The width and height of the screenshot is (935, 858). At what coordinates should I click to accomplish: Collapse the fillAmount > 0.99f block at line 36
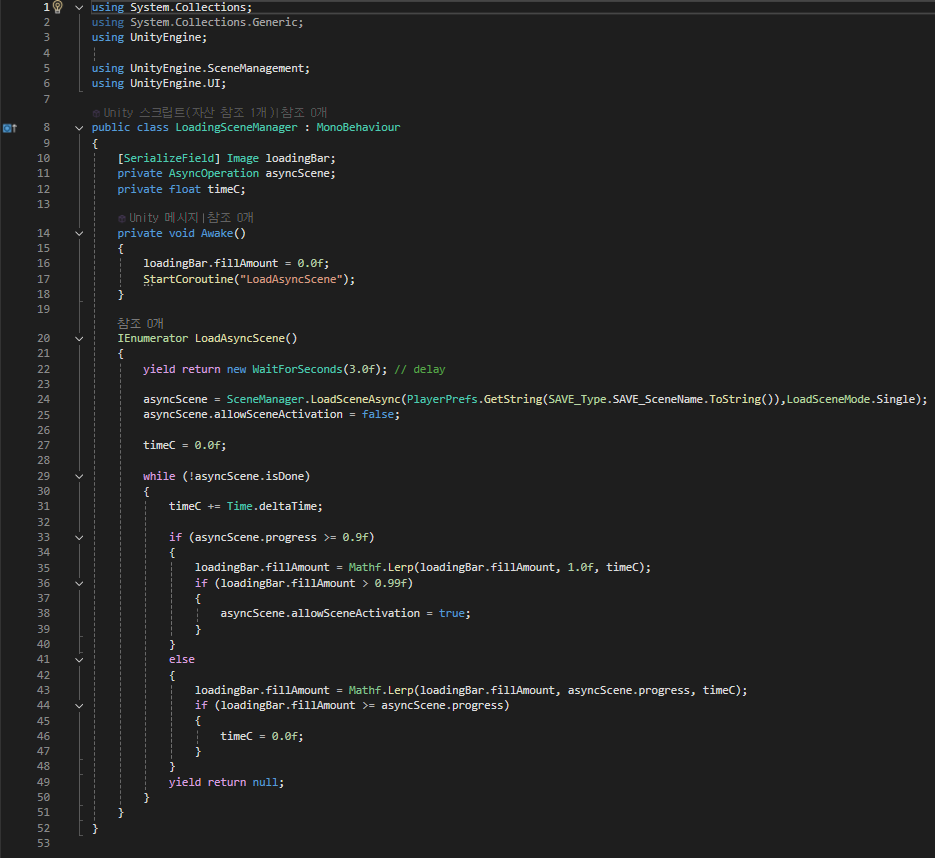point(79,584)
